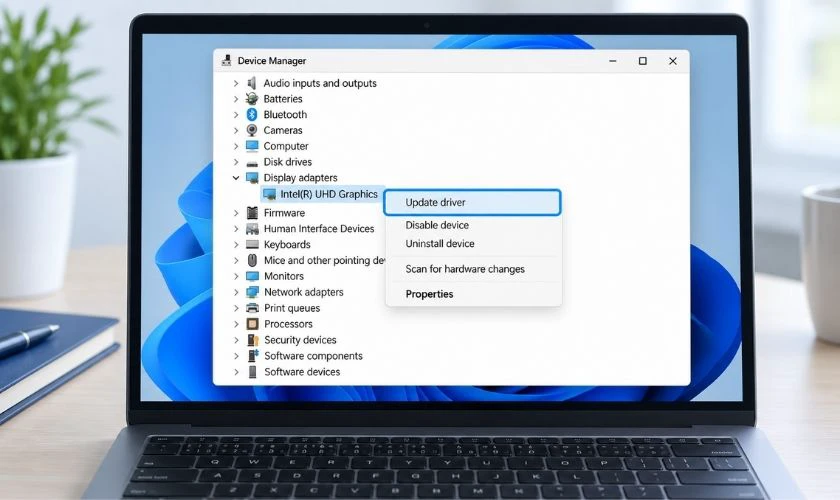Click the Batteries category icon
Screen dimensions: 840x500
click(252, 99)
